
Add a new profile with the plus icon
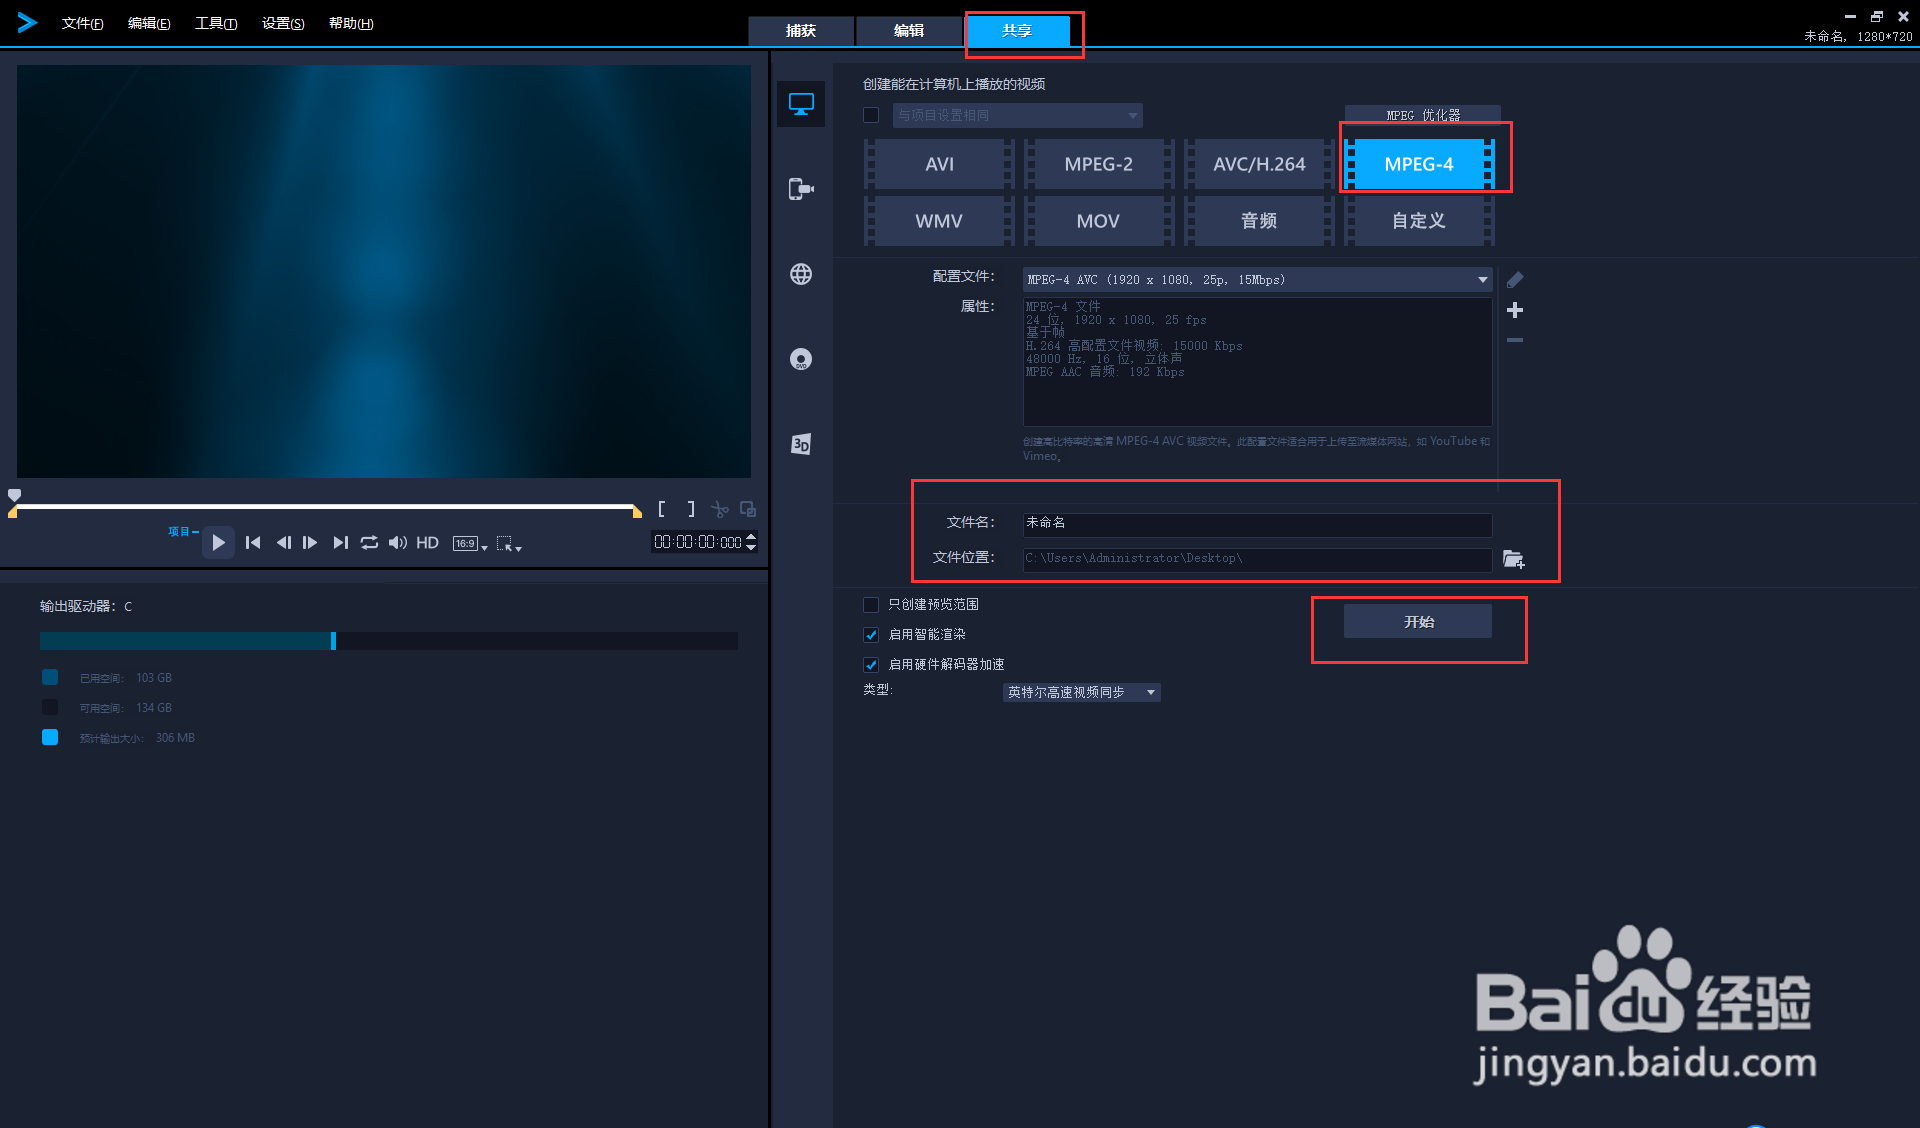click(1515, 310)
